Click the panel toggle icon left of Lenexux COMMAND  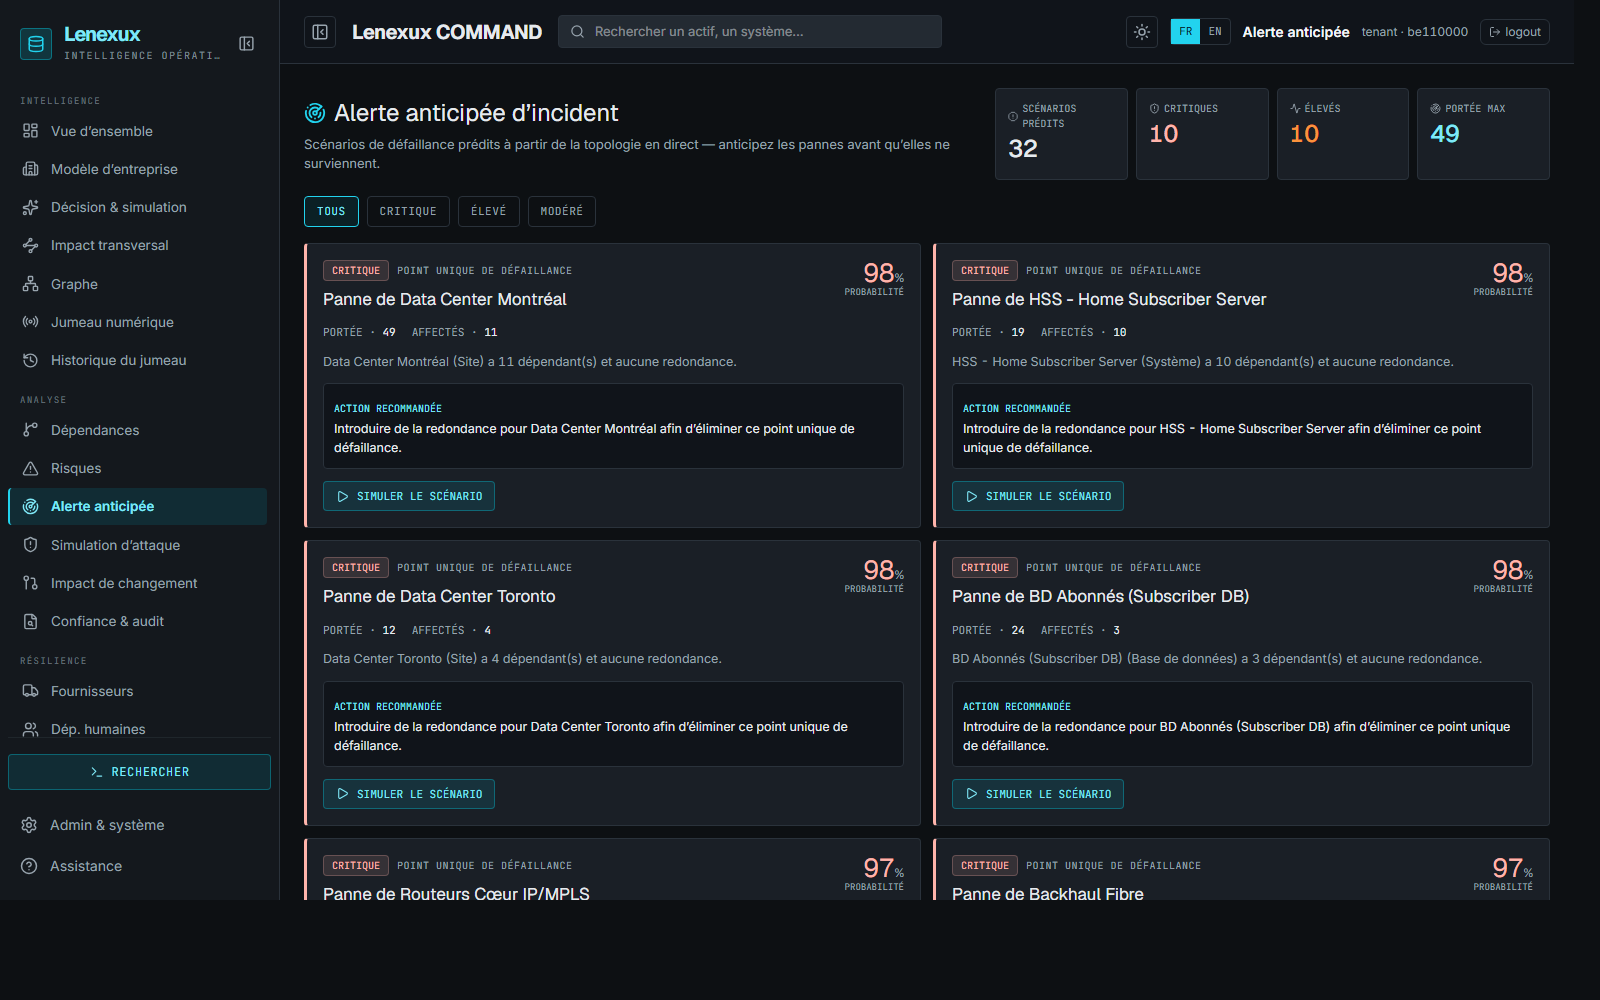click(320, 32)
